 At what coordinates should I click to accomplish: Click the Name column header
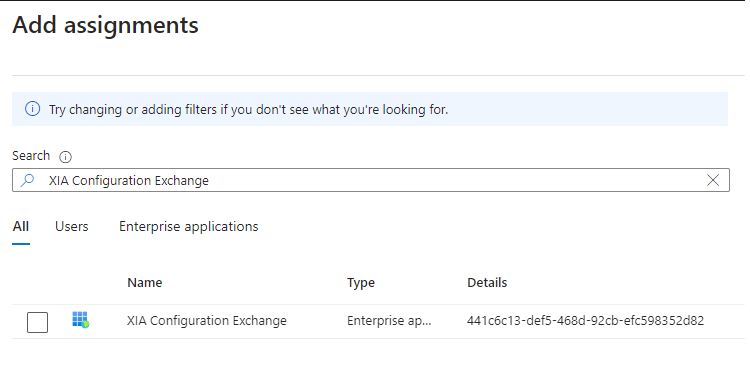coord(144,283)
